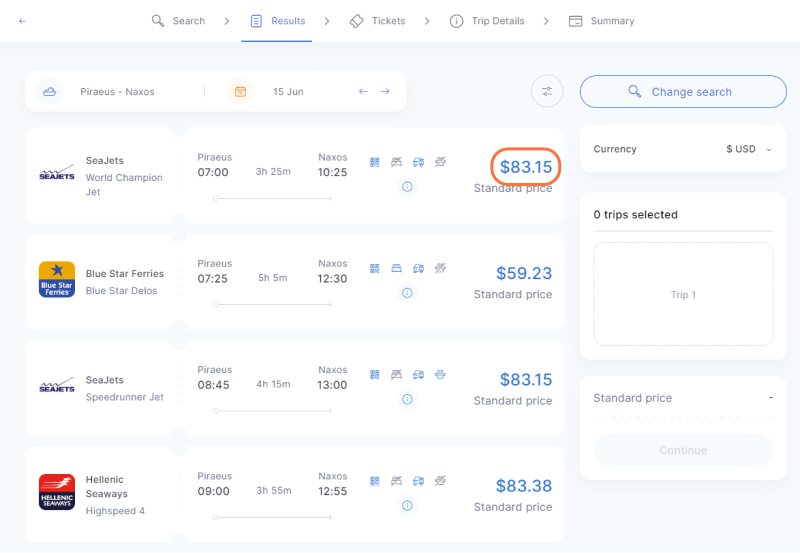Click the no-cabin icon in the 07:00 trip
The width and height of the screenshot is (800, 553).
(x=396, y=162)
